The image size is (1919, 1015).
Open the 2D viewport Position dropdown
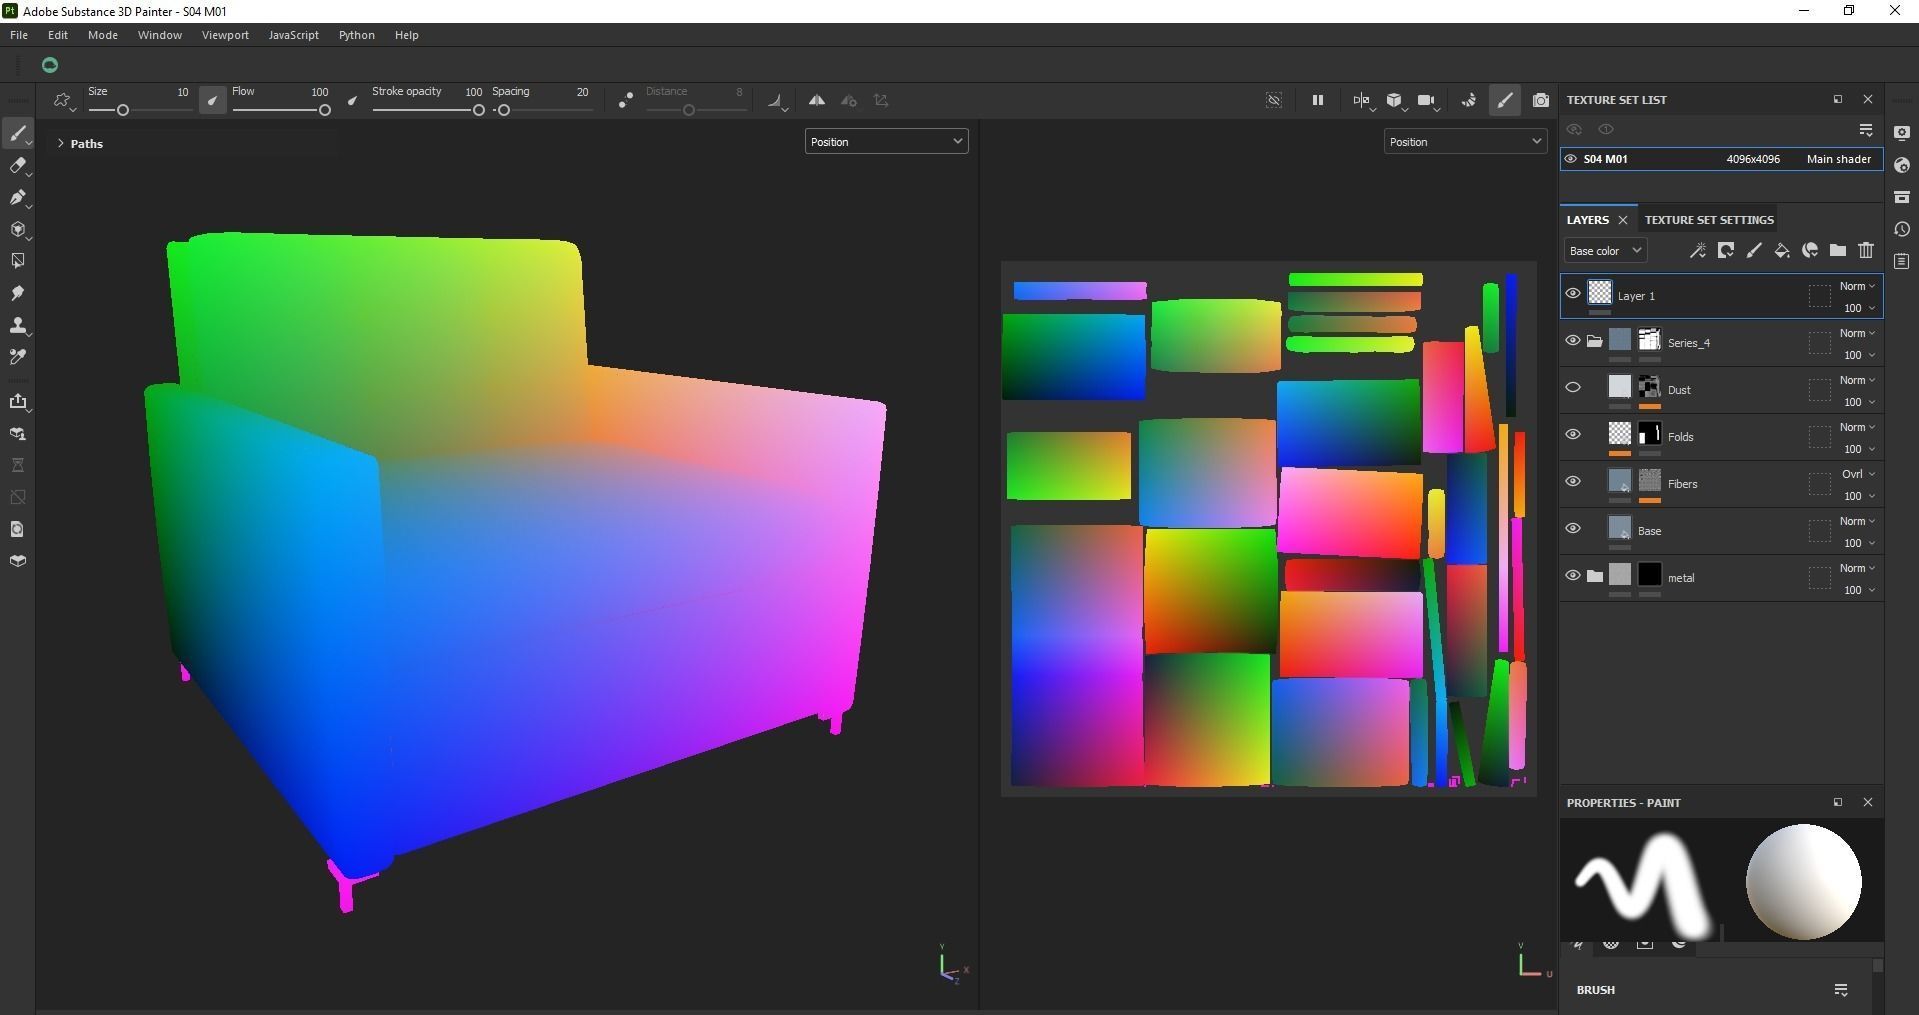[x=1465, y=142]
